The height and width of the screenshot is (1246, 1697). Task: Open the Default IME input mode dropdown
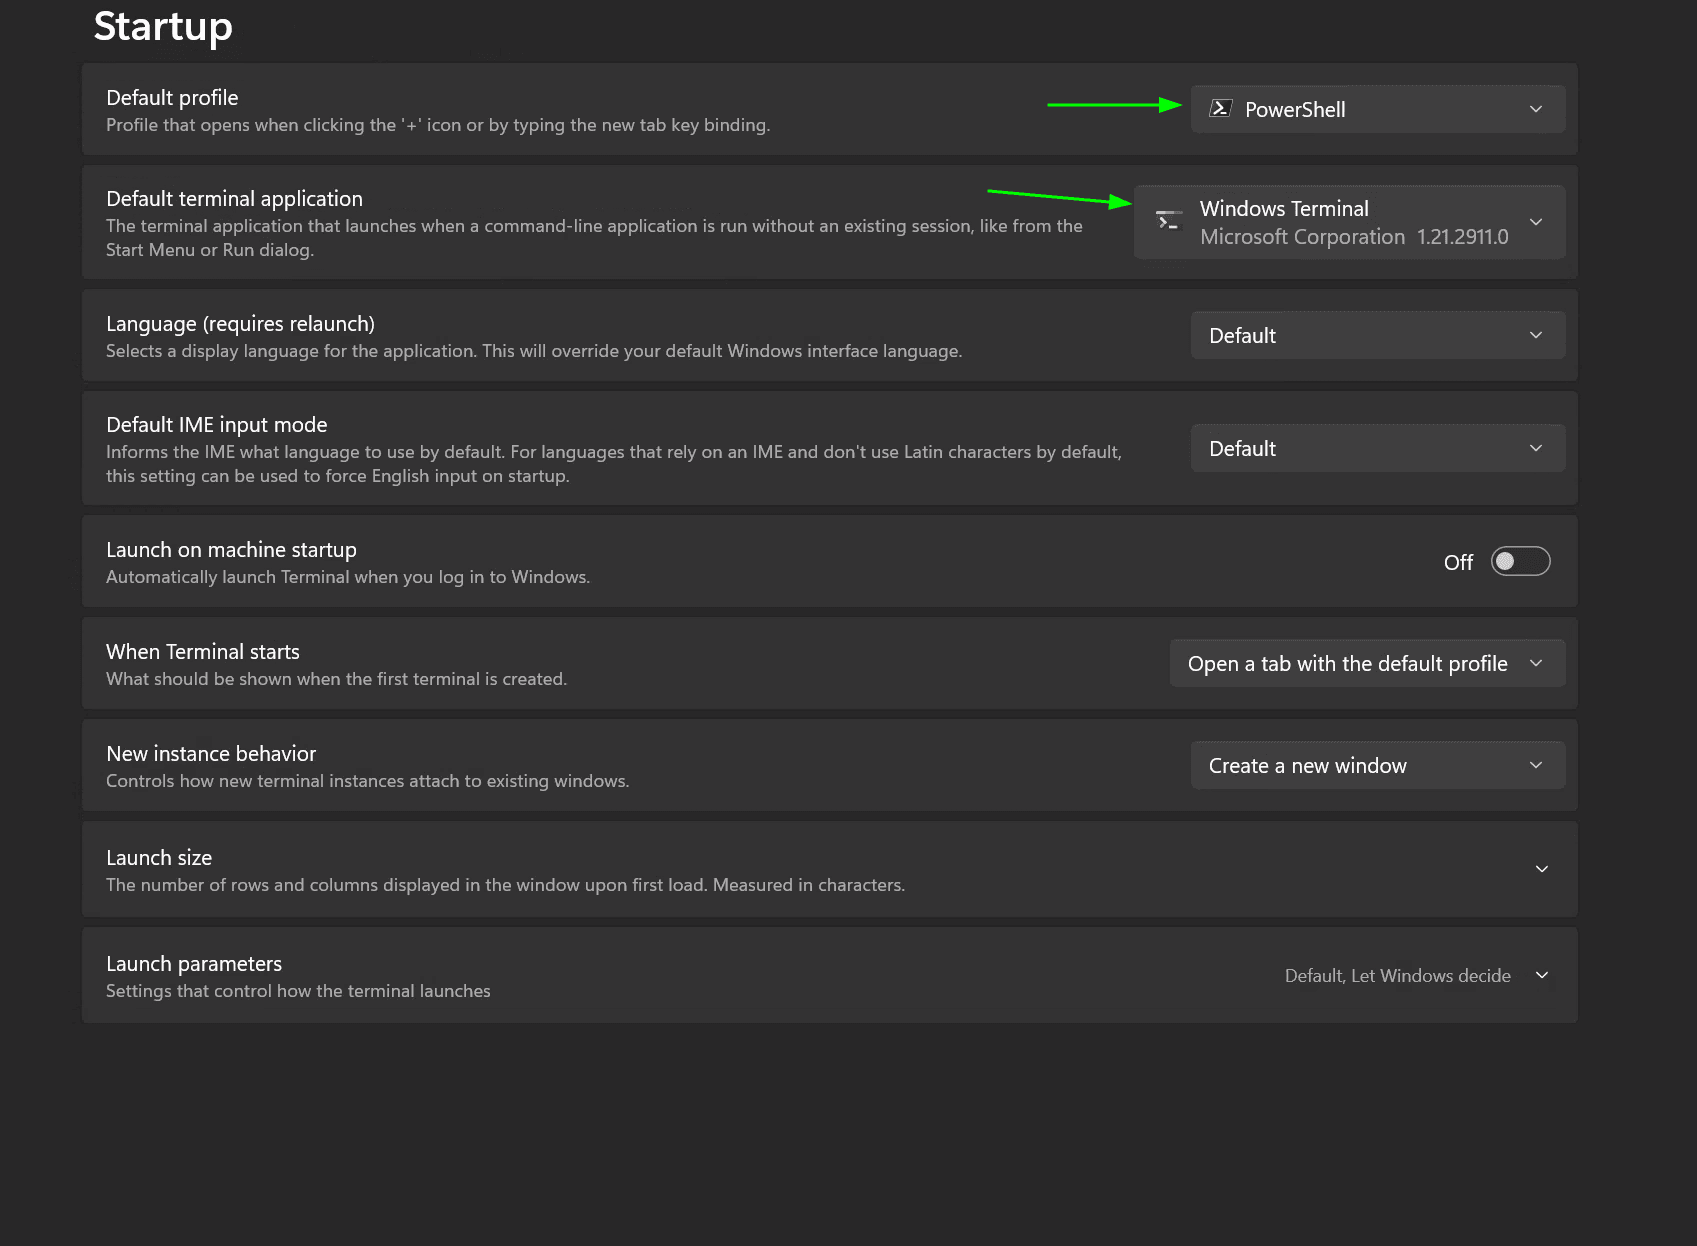point(1377,448)
